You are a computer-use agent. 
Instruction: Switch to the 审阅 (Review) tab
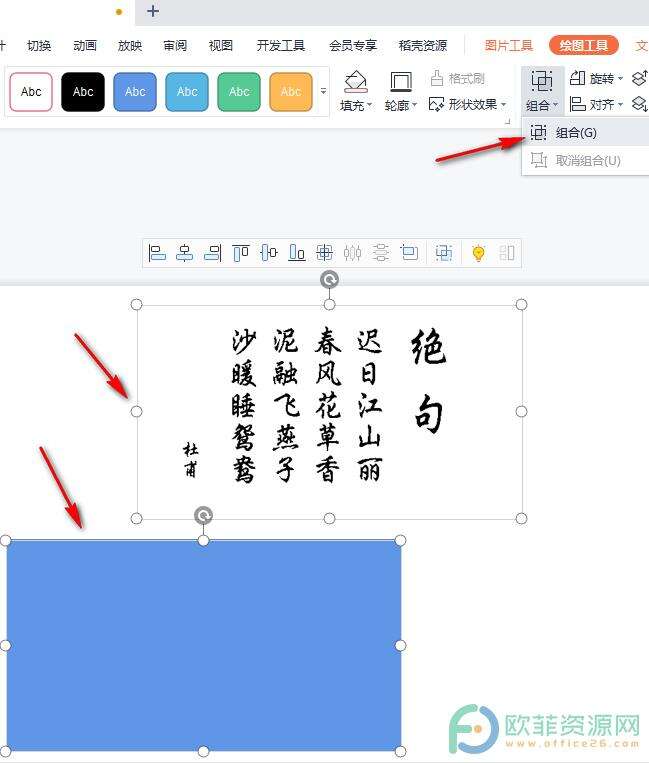(175, 46)
